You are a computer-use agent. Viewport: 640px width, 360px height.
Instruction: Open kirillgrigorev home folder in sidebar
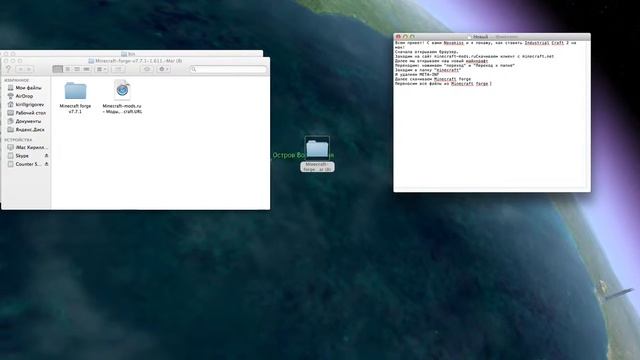[25, 104]
